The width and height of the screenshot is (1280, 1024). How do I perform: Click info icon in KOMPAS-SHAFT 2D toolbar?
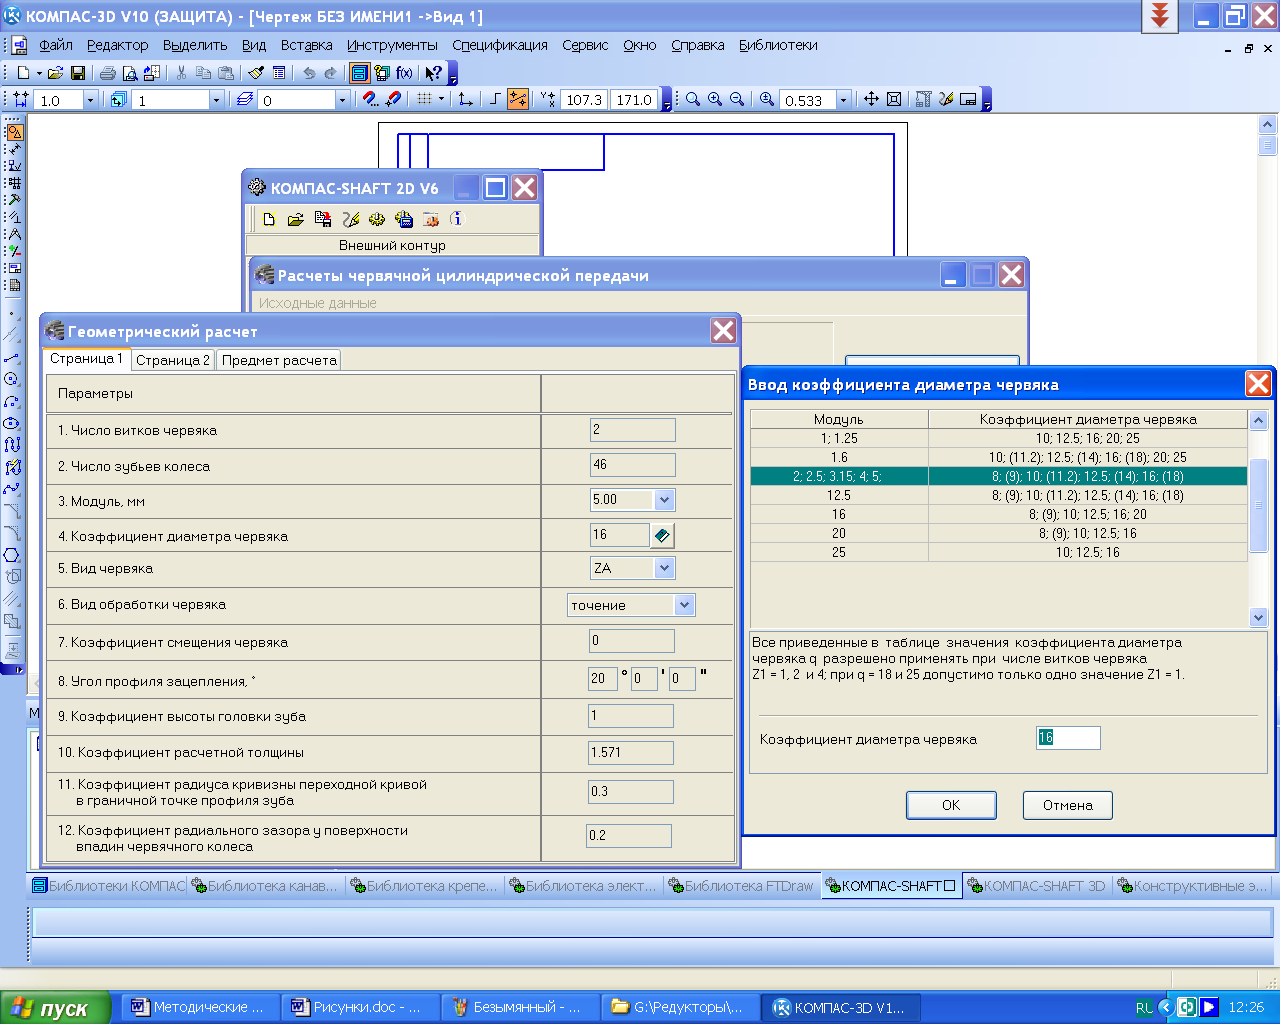457,219
